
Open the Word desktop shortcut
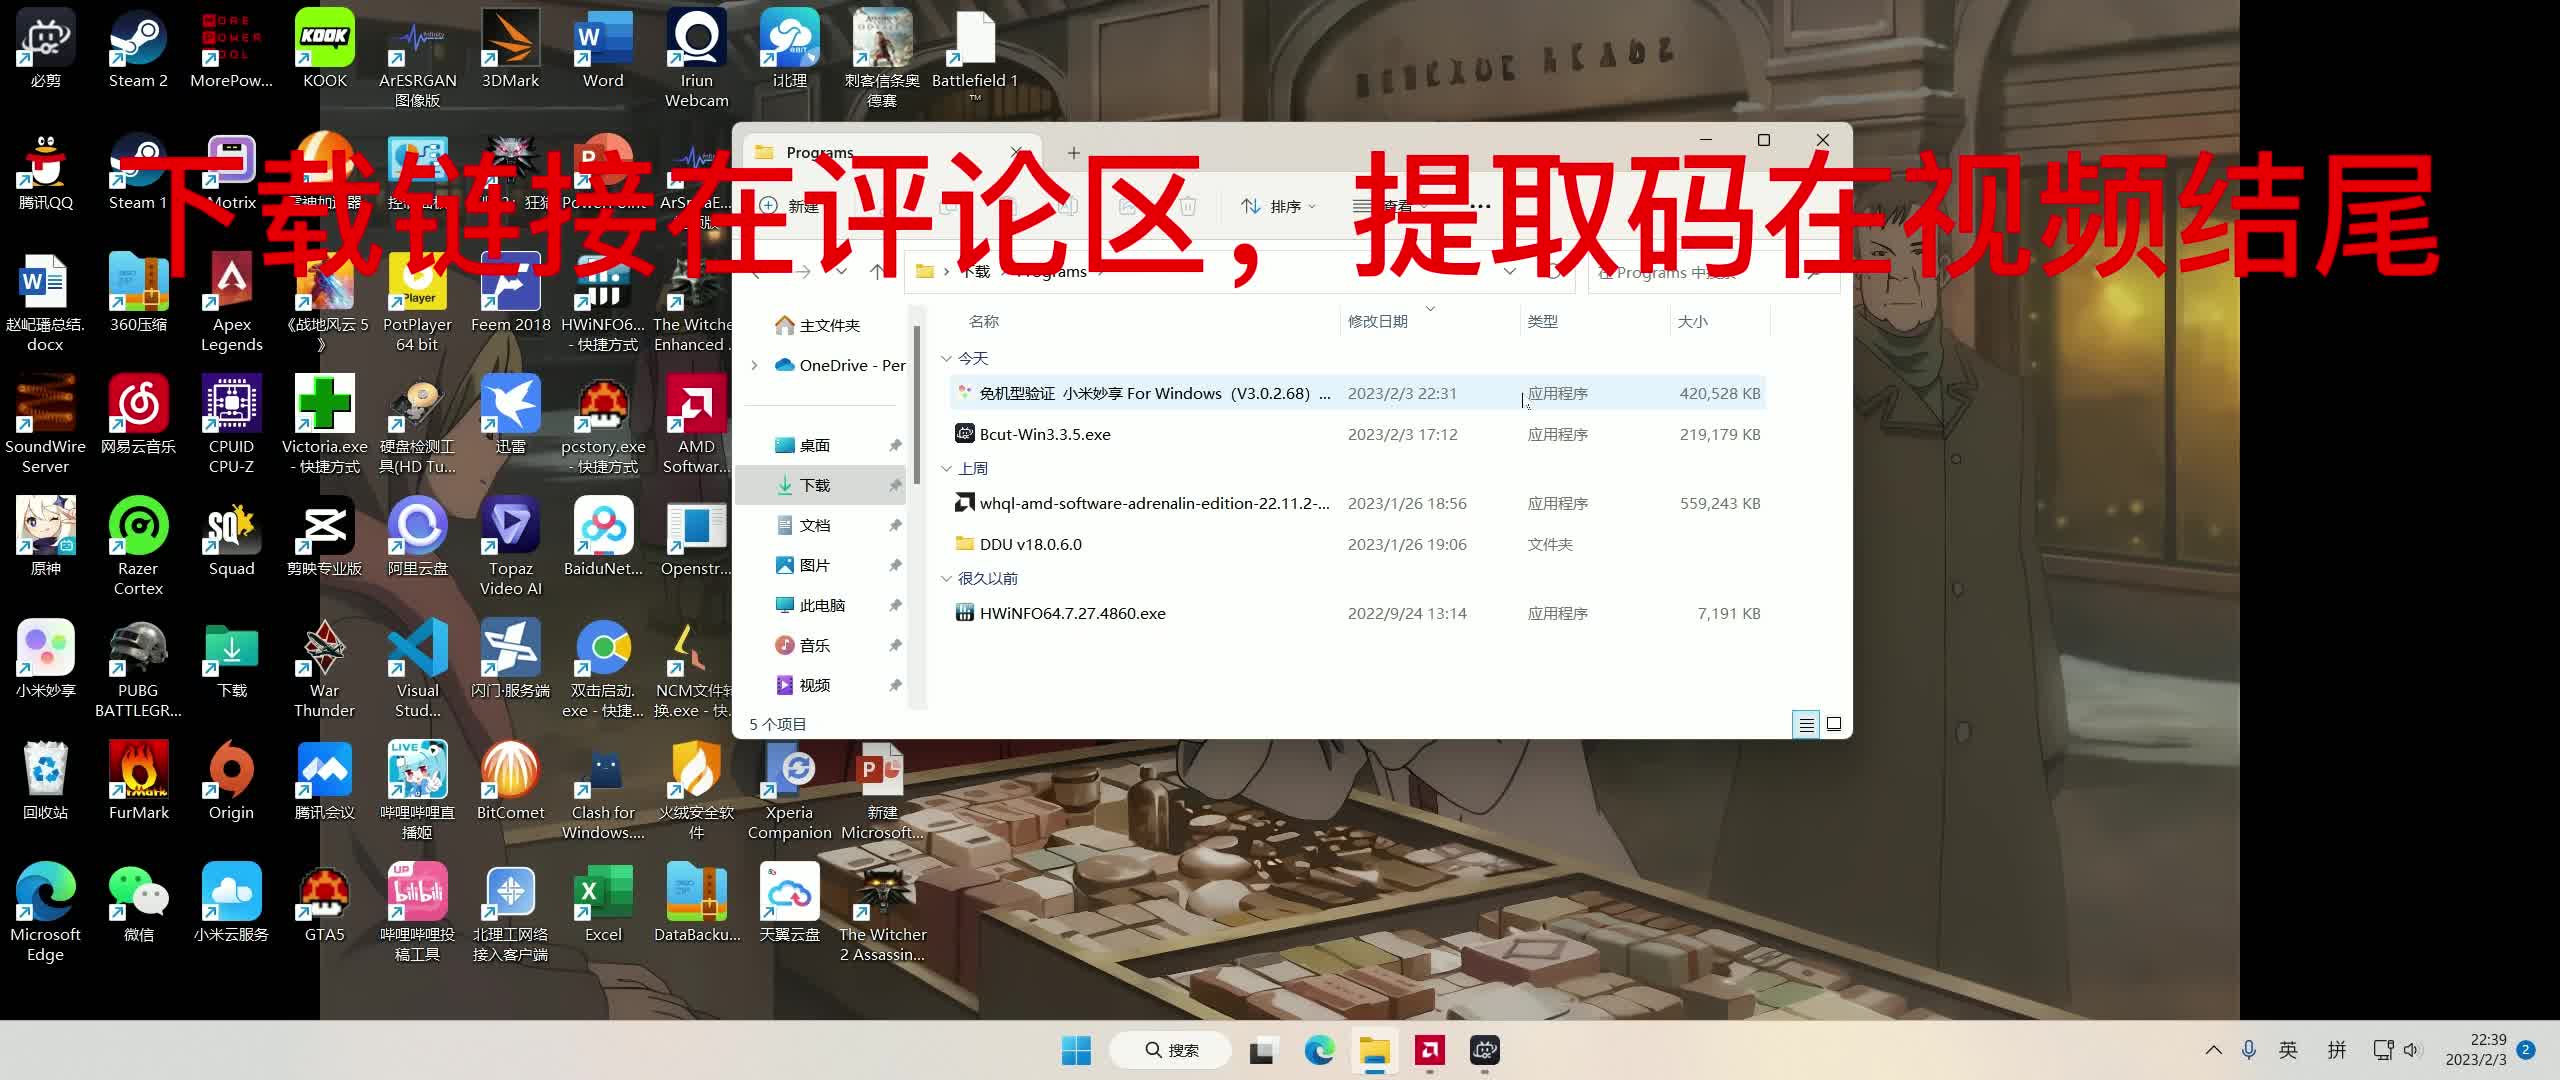[603, 48]
